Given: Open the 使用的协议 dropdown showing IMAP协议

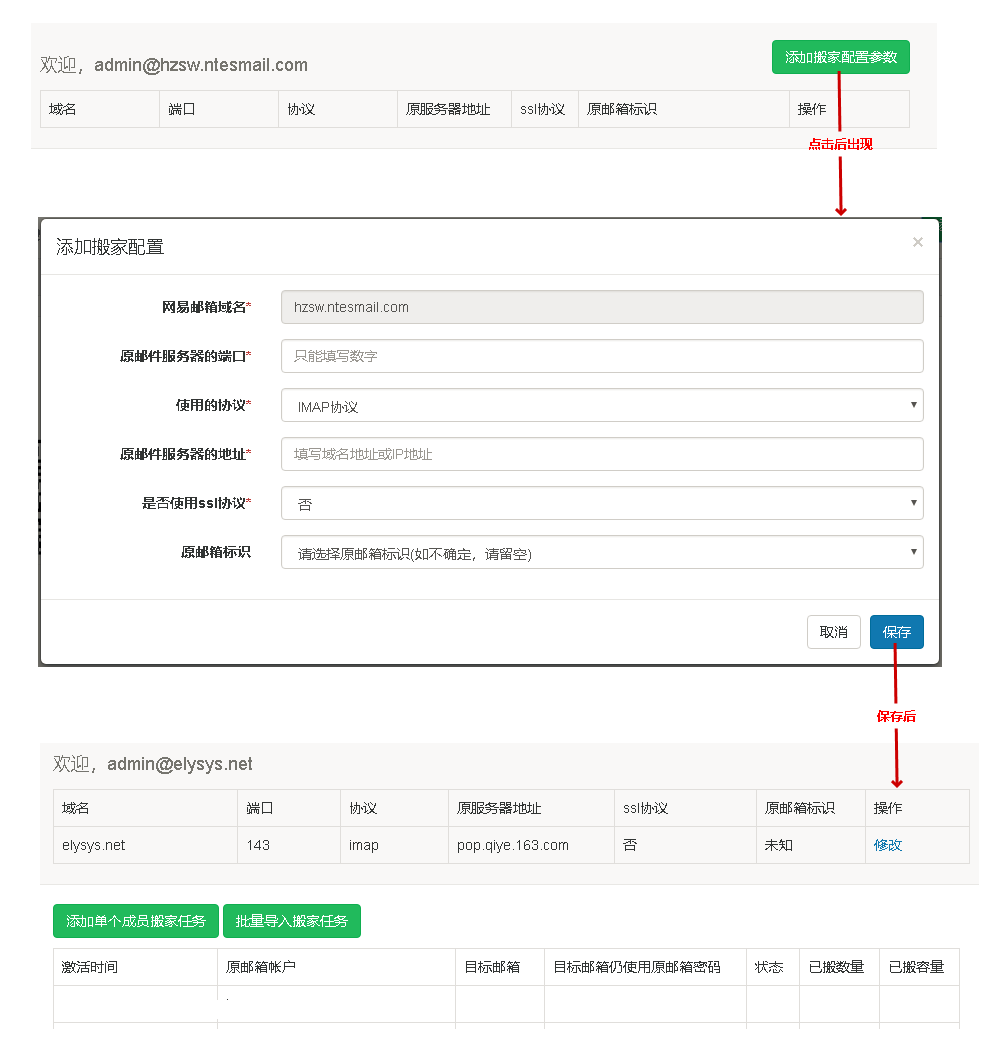Looking at the screenshot, I should pyautogui.click(x=602, y=405).
